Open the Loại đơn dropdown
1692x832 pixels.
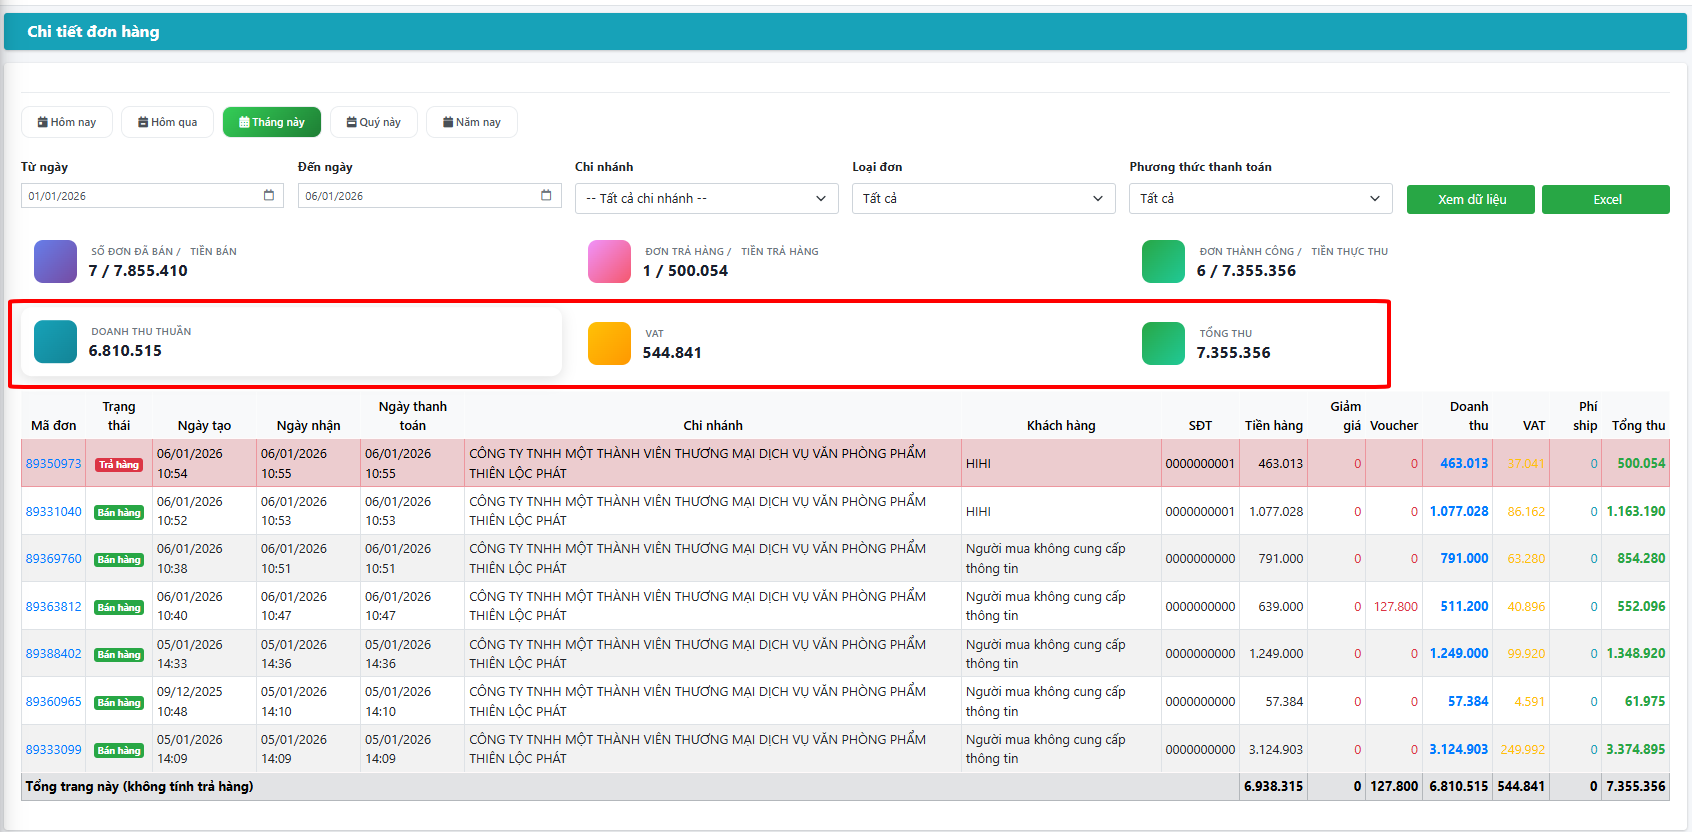(x=983, y=199)
